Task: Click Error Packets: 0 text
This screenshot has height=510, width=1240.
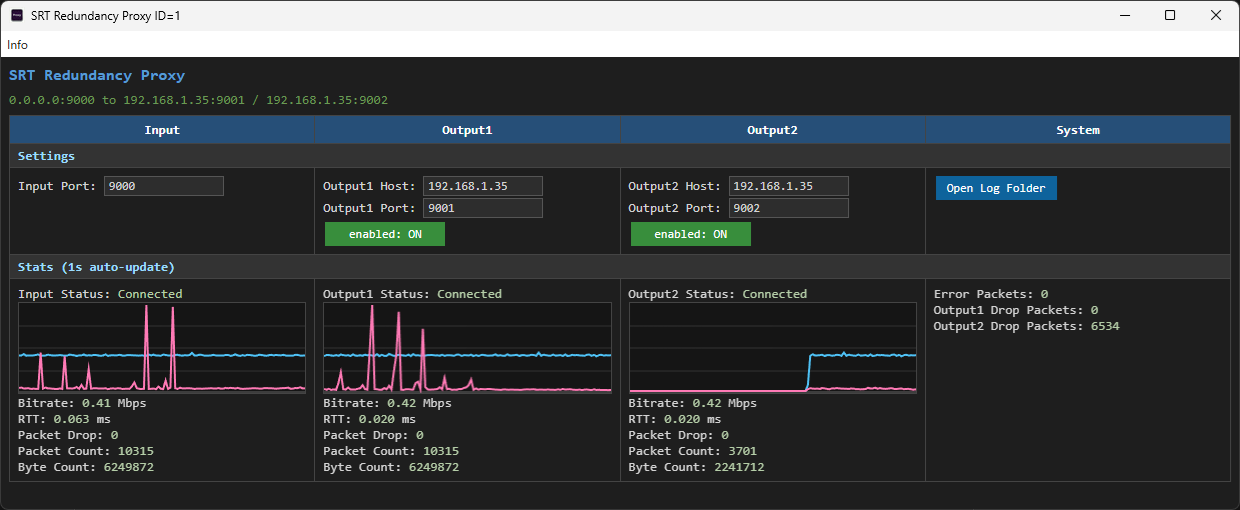Action: coord(991,294)
